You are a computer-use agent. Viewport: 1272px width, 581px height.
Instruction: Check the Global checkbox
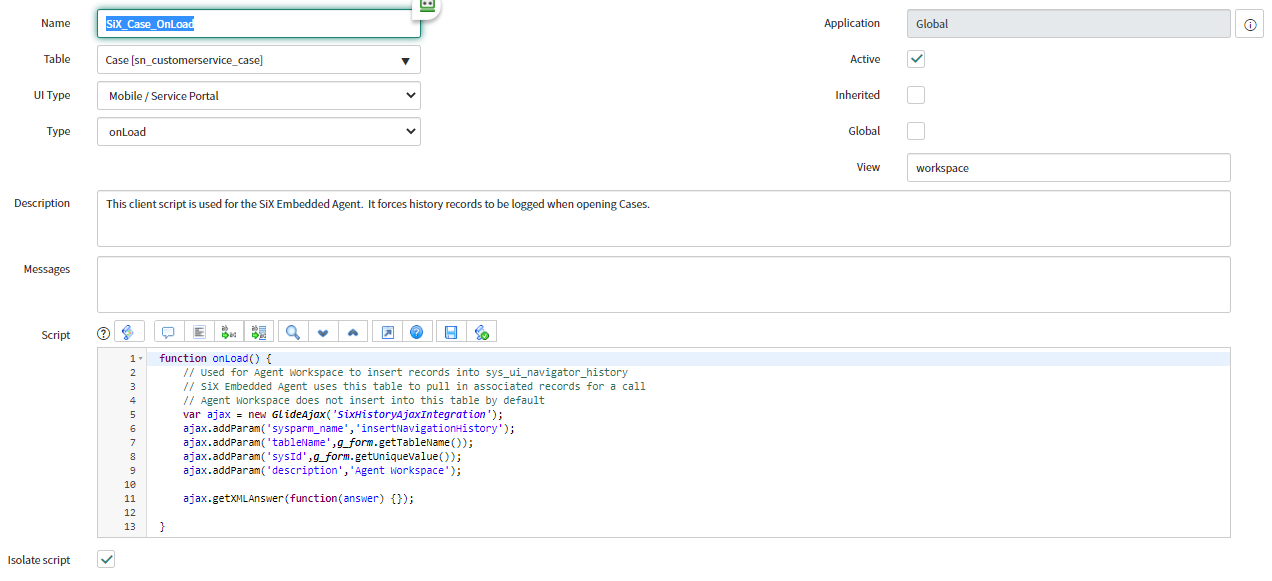[x=916, y=131]
